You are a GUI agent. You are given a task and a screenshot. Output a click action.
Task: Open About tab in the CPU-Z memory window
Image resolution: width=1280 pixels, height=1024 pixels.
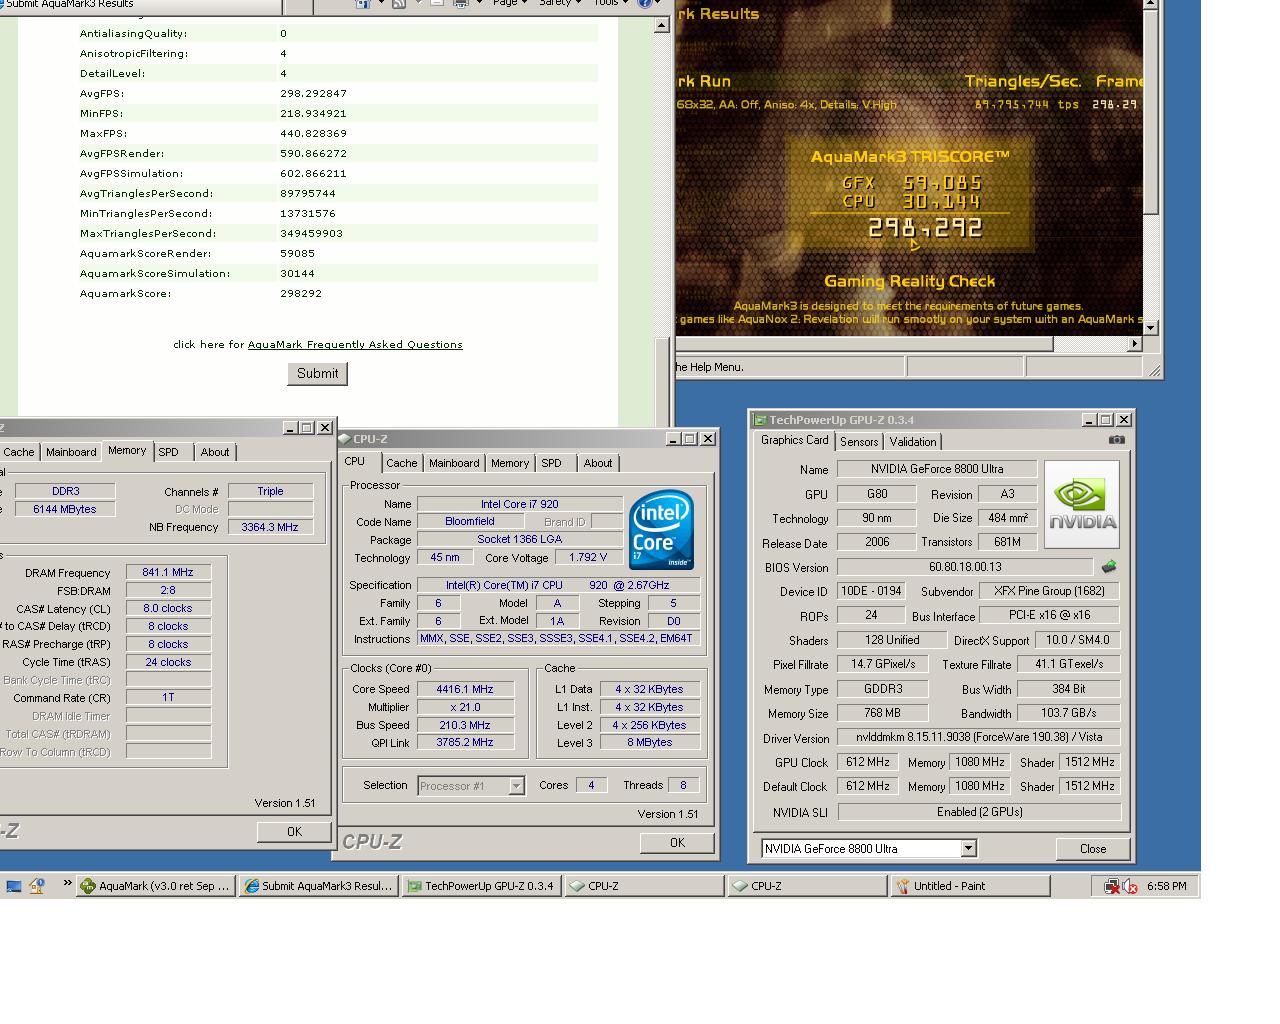[x=215, y=452]
